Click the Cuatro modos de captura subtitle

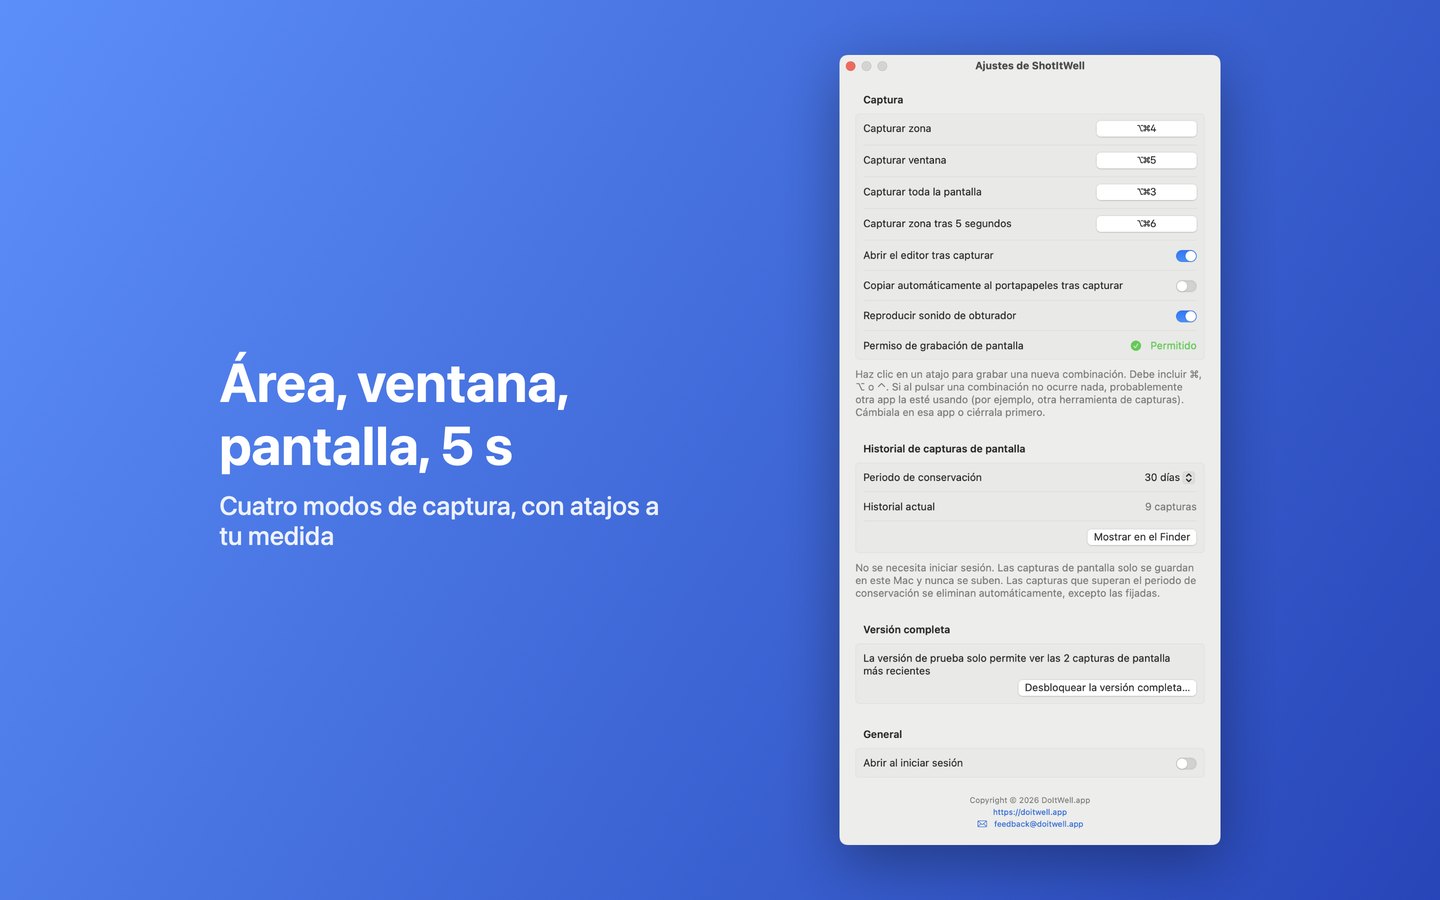tap(439, 521)
